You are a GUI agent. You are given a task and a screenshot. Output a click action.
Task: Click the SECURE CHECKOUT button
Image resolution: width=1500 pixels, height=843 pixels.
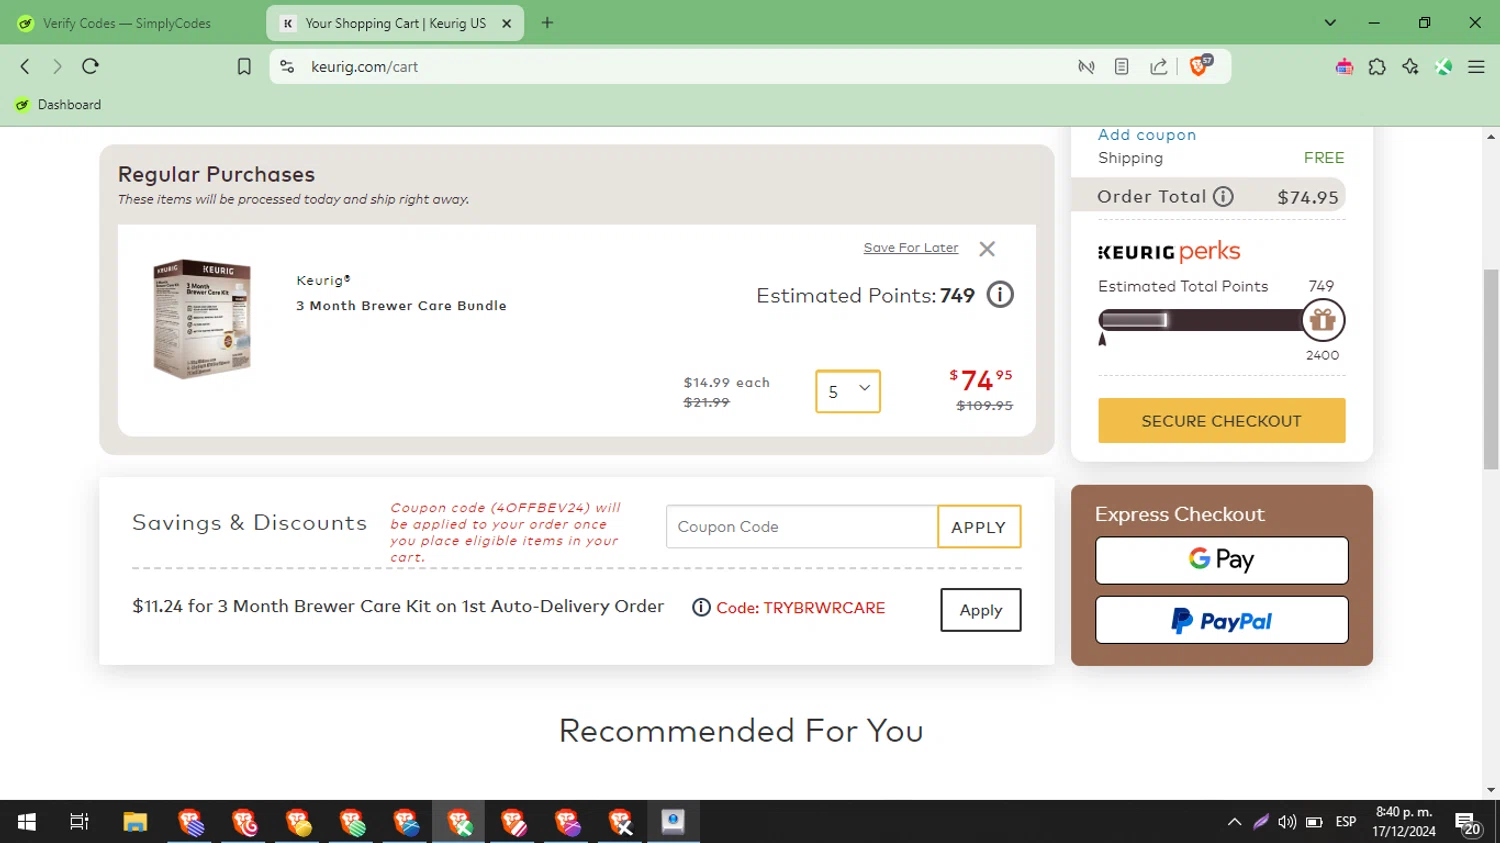(1222, 421)
